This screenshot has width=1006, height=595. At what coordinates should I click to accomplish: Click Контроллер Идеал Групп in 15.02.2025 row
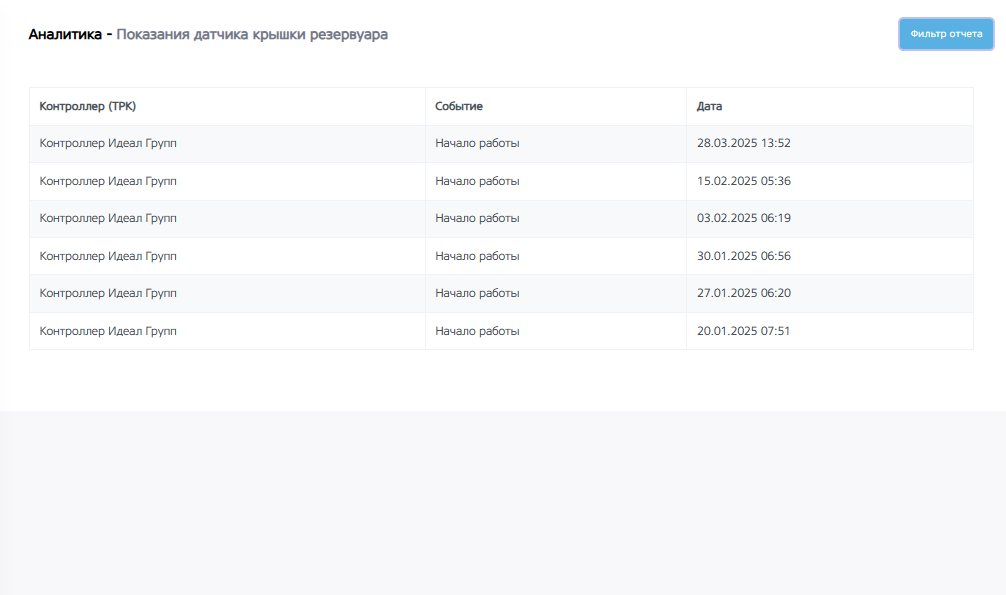[x=108, y=181]
